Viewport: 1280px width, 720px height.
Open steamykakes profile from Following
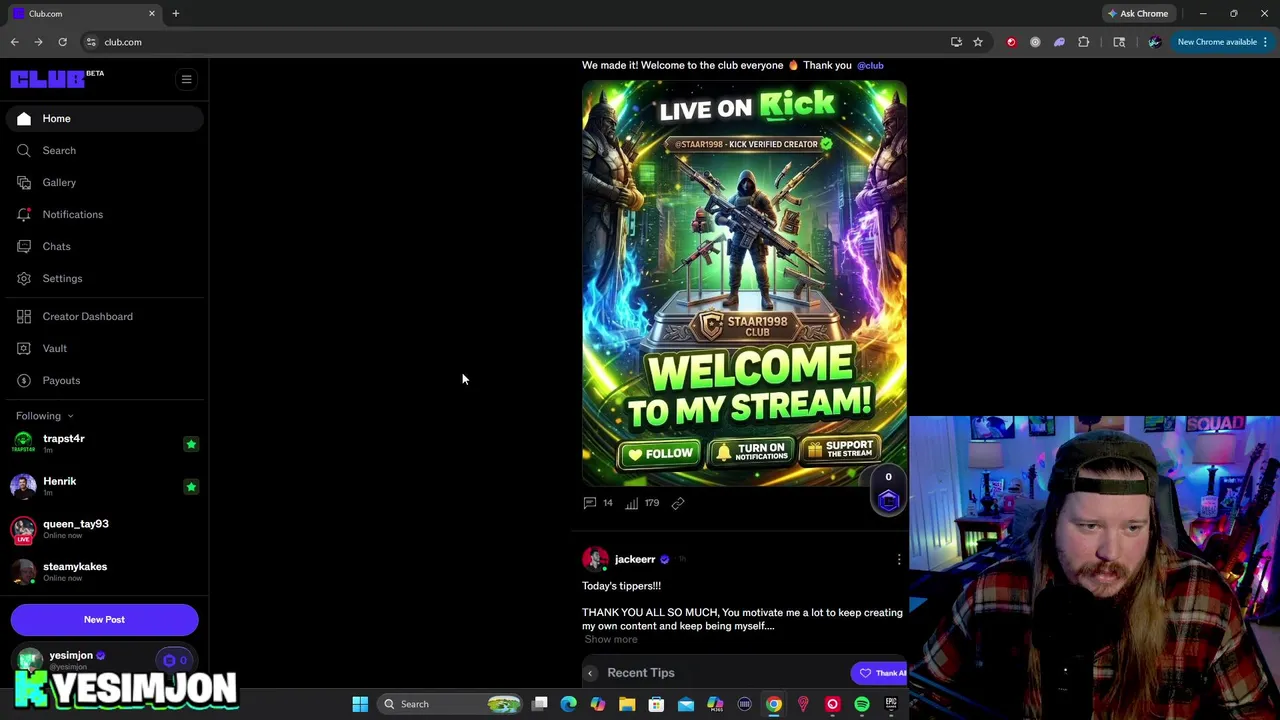click(x=74, y=567)
